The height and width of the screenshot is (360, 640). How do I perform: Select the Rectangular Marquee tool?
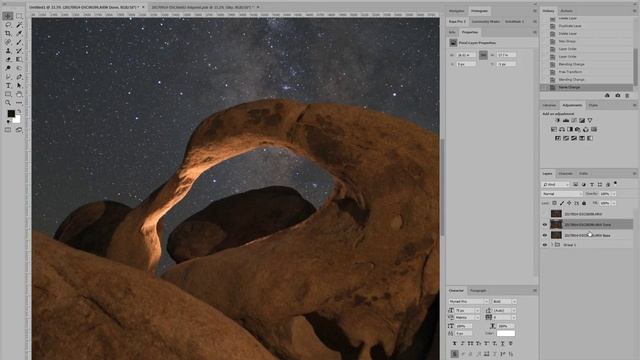pyautogui.click(x=19, y=16)
